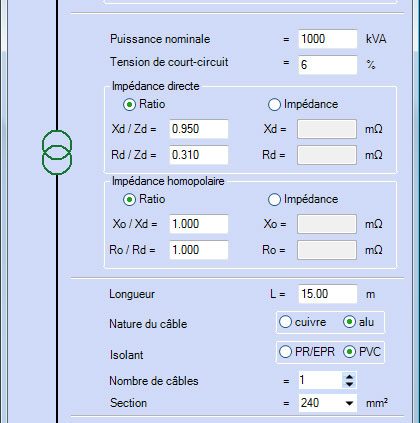Image resolution: width=420 pixels, height=423 pixels.
Task: Click the Nombre de câbles value field
Action: click(321, 380)
